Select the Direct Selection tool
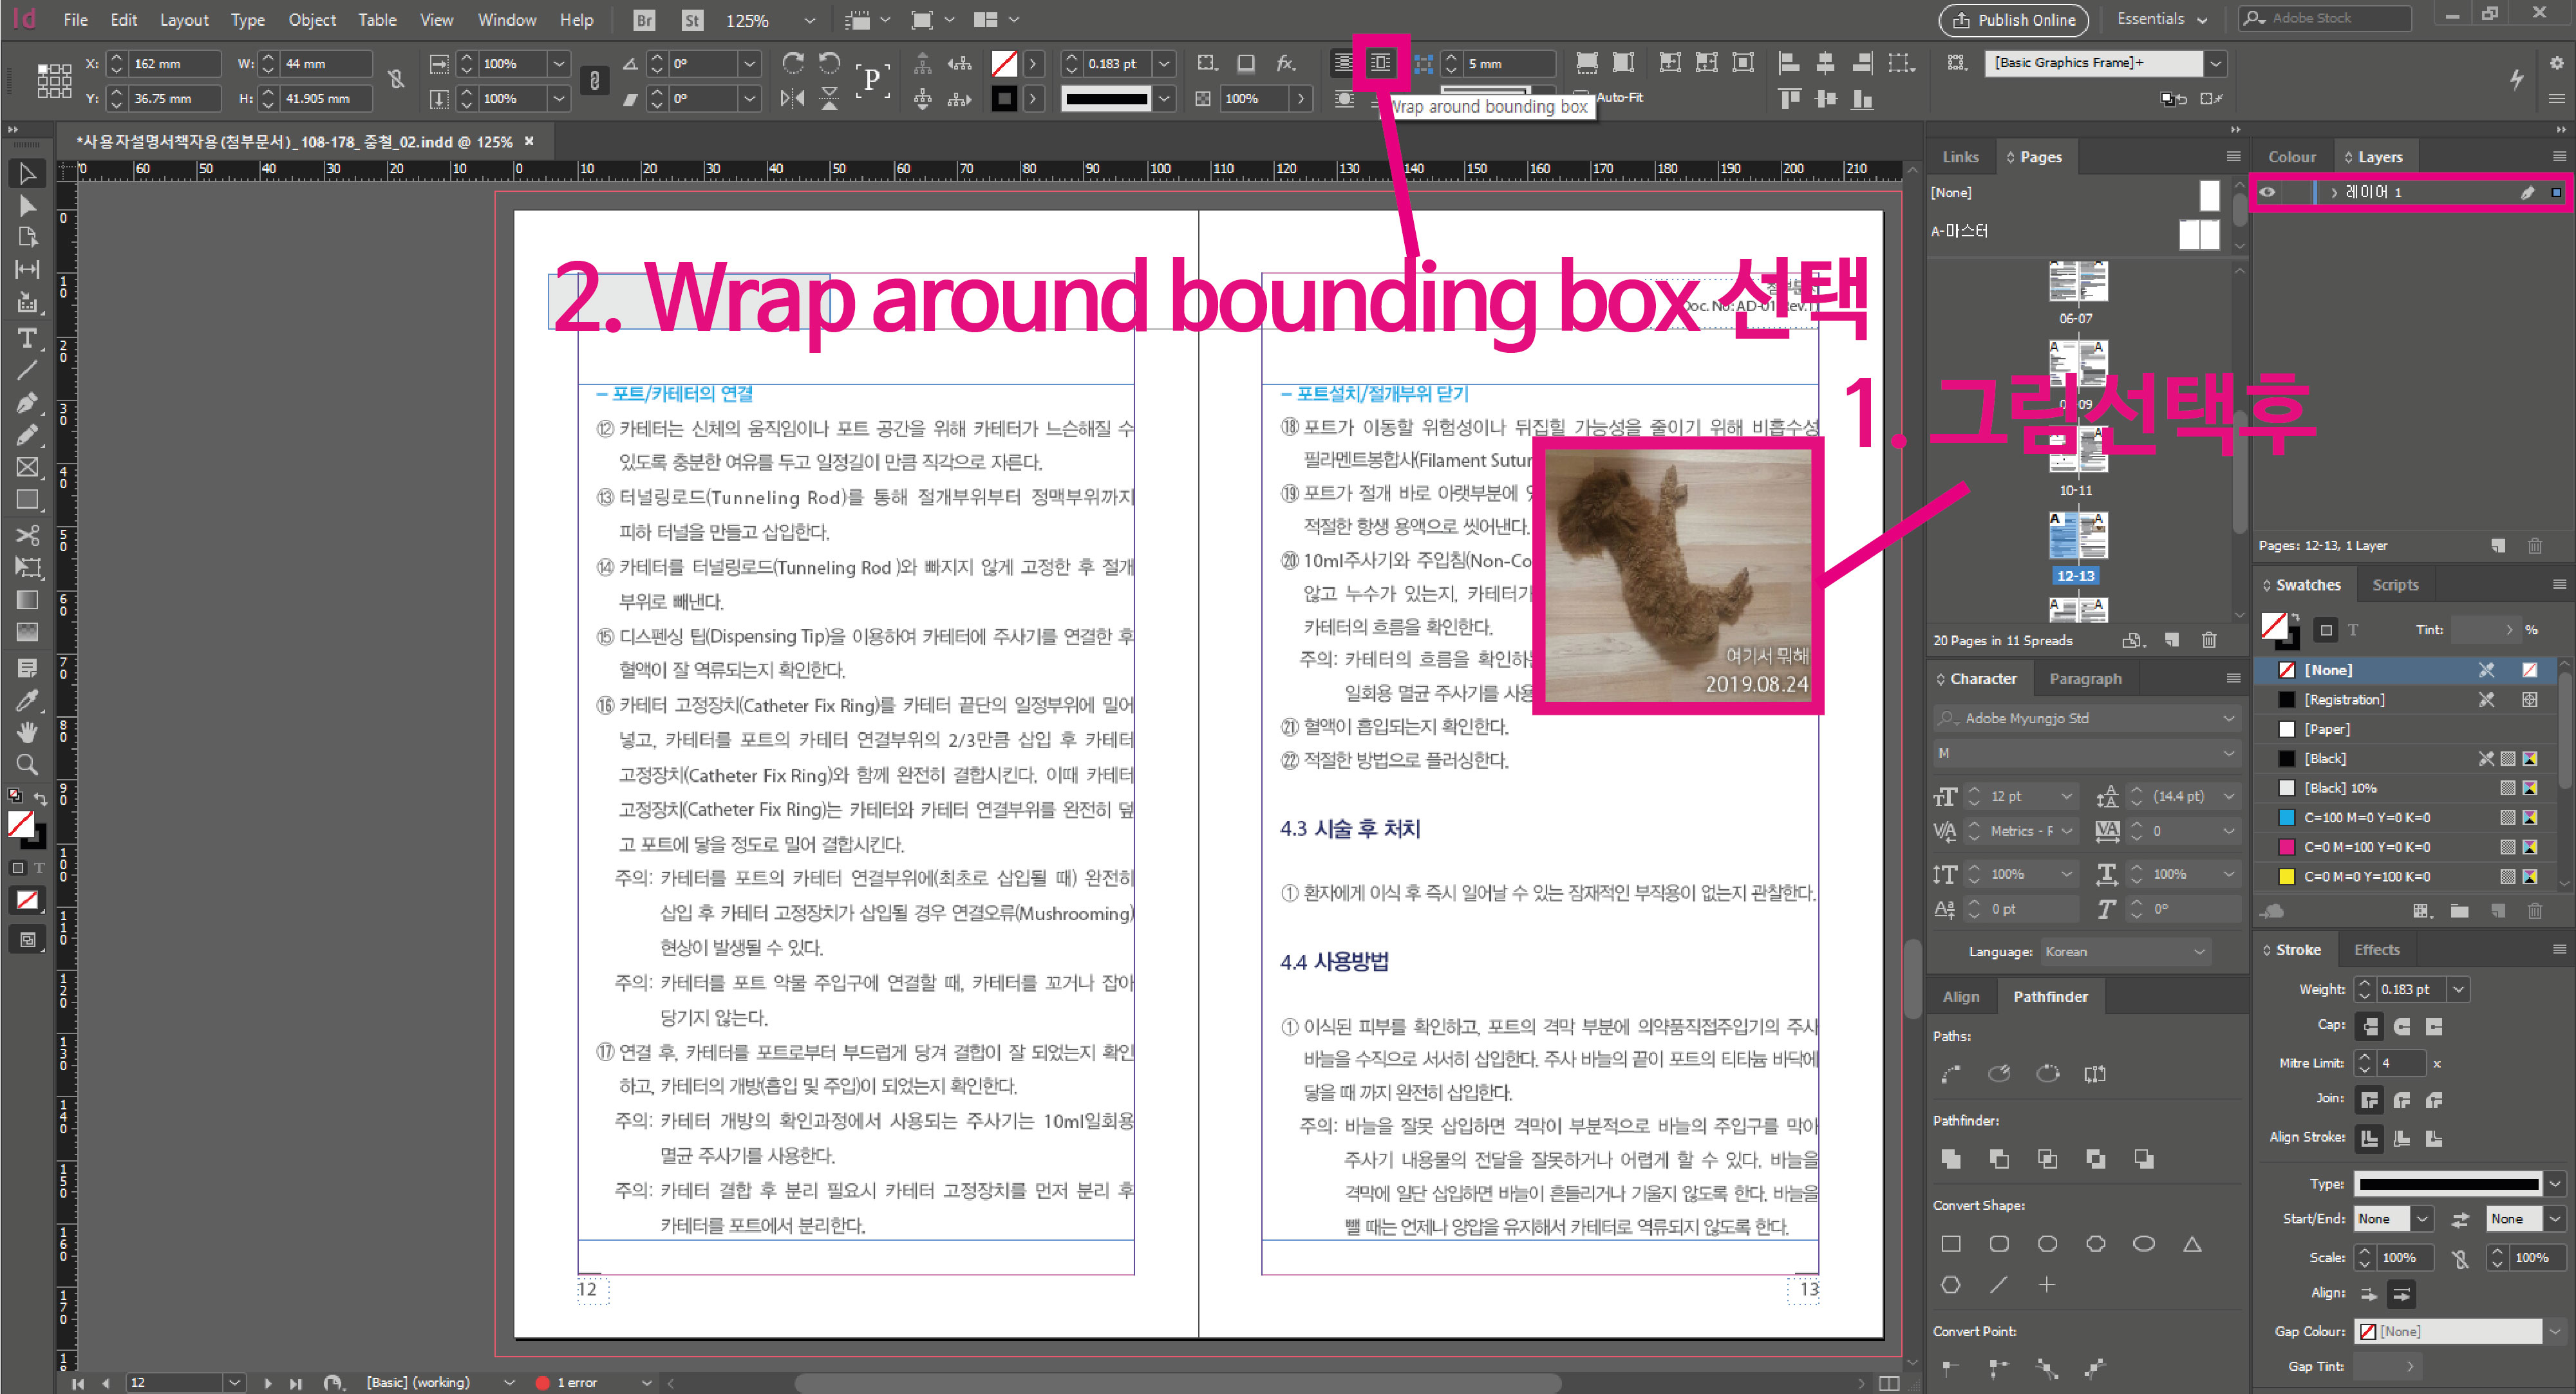Image resolution: width=2576 pixels, height=1394 pixels. 27,206
